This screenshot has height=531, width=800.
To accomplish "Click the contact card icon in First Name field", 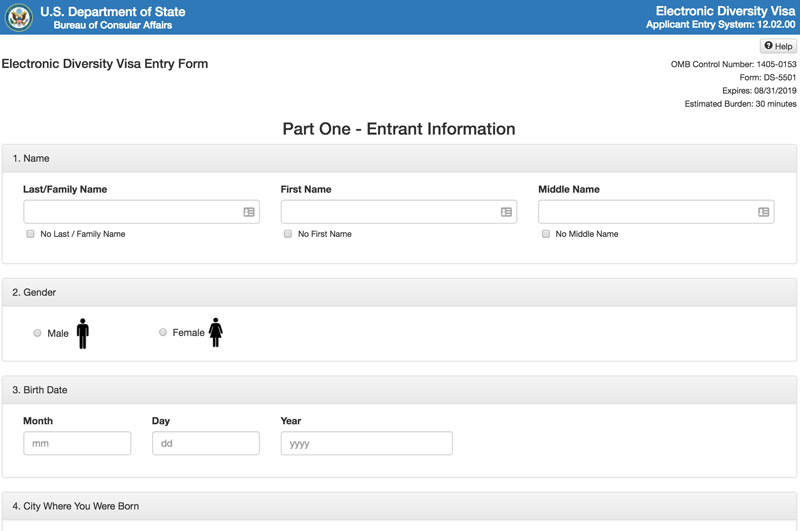I will click(x=506, y=212).
